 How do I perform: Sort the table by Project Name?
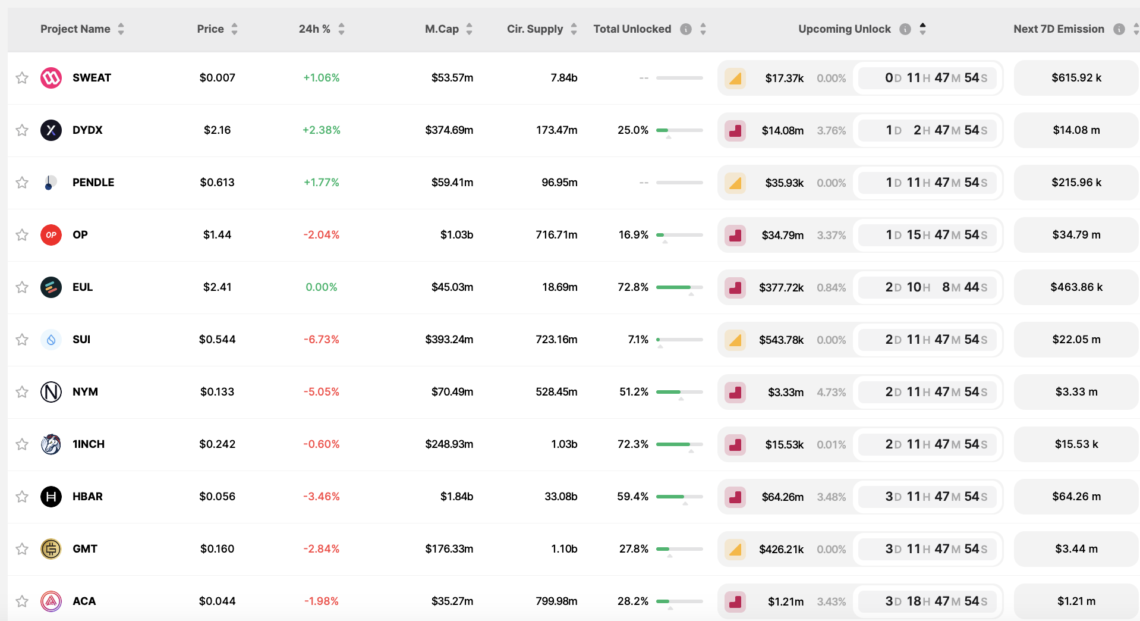point(121,29)
